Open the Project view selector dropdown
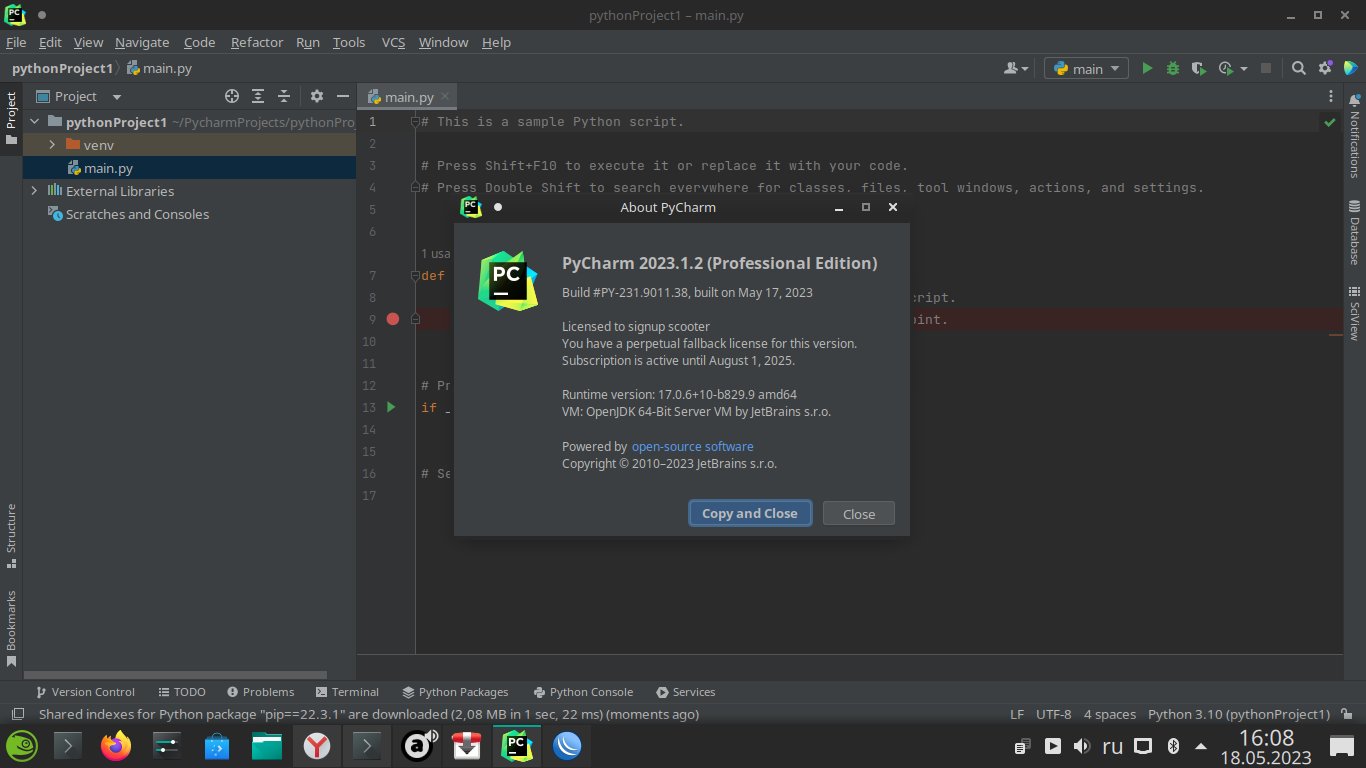Viewport: 1366px width, 768px height. pos(79,96)
